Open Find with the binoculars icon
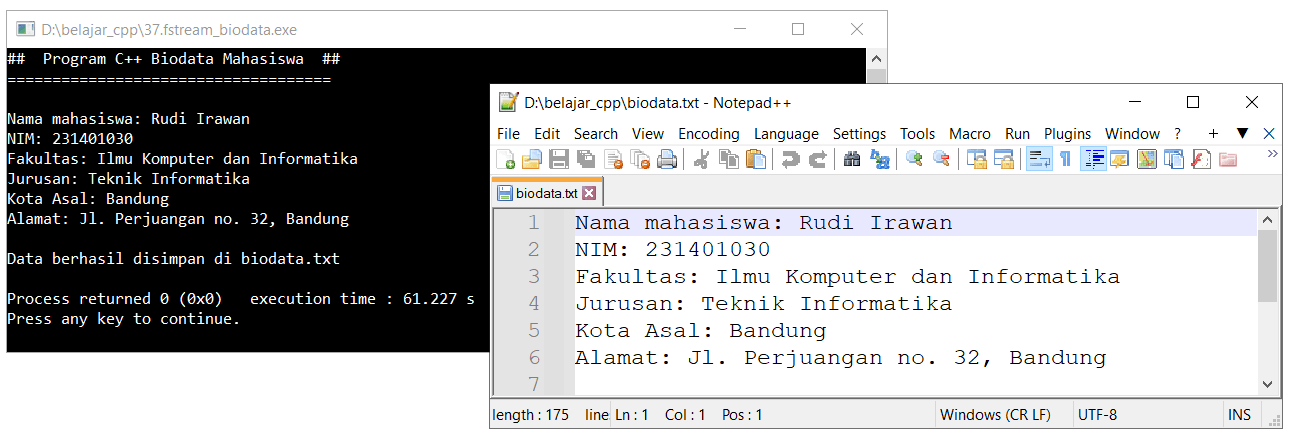The width and height of the screenshot is (1290, 437). coord(852,159)
